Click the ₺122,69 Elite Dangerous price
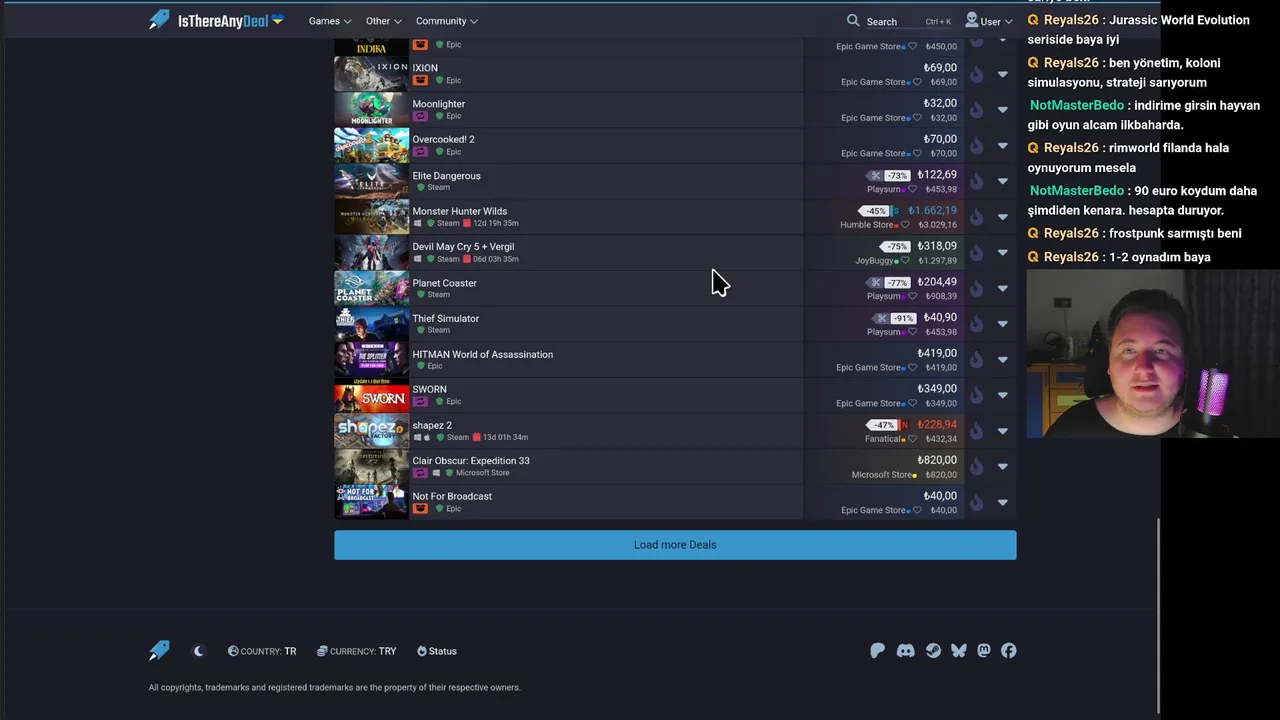 click(937, 175)
